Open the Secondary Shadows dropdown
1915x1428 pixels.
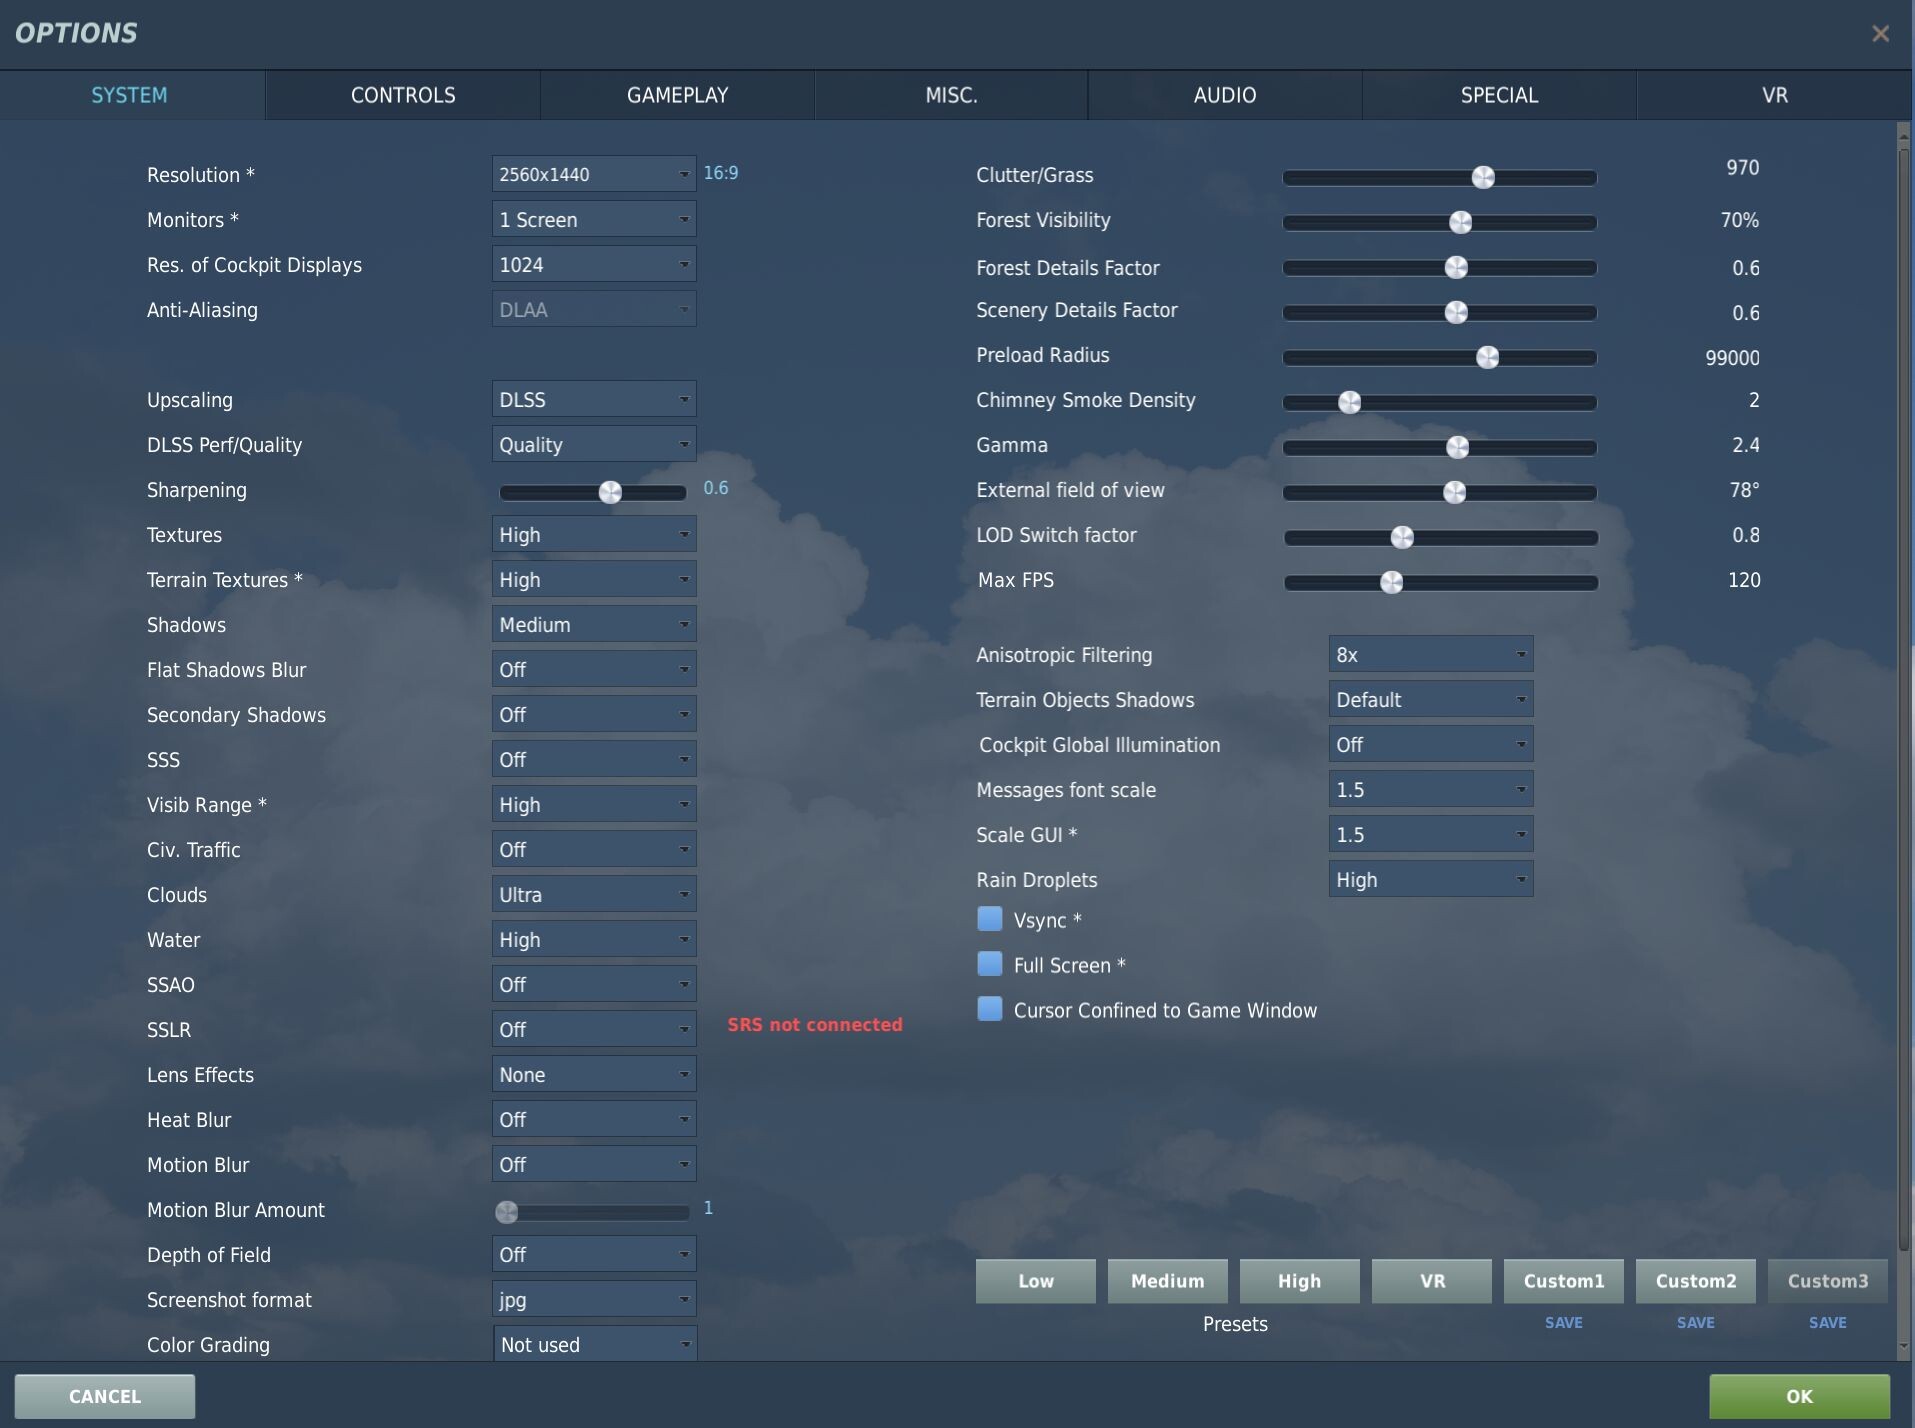(594, 714)
